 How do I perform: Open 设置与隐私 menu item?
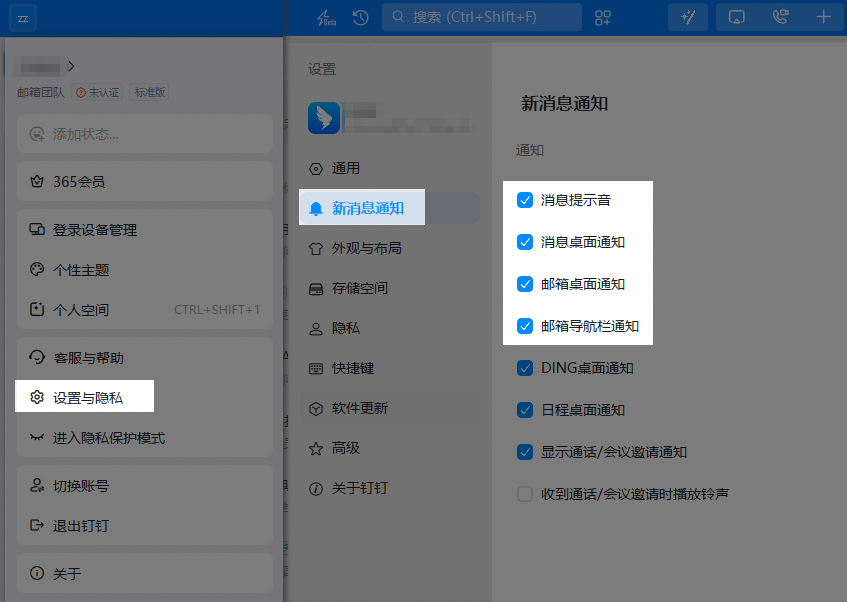tap(87, 397)
